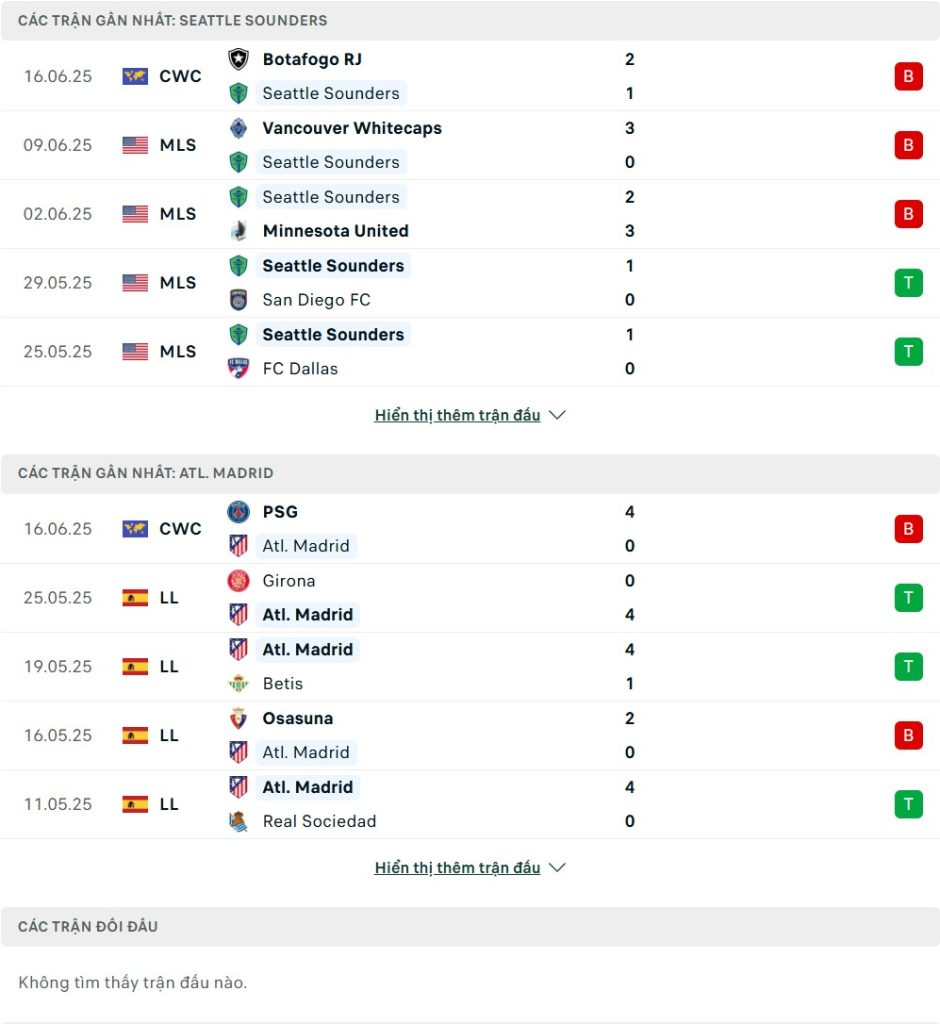
Task: Expand more Atl. Madrid matches chevron
Action: 557,867
